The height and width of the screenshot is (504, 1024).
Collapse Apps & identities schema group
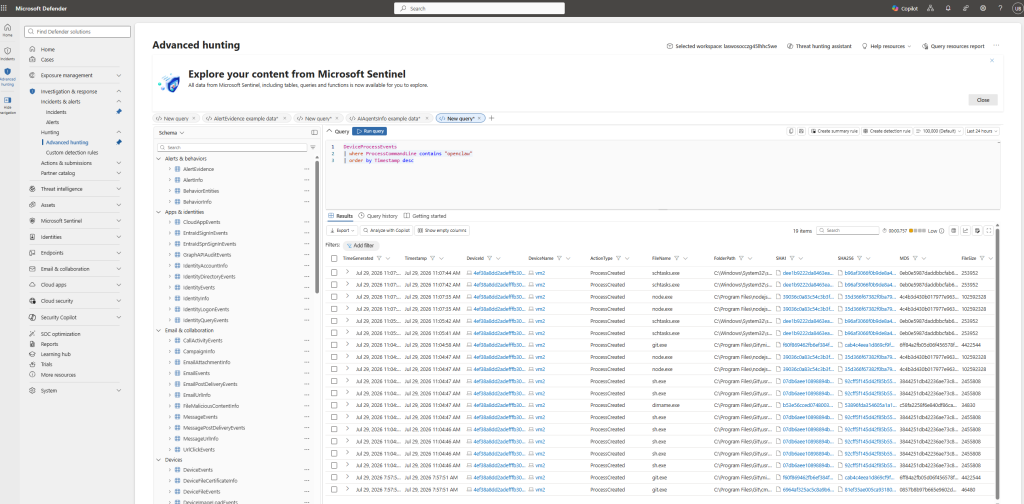point(159,212)
